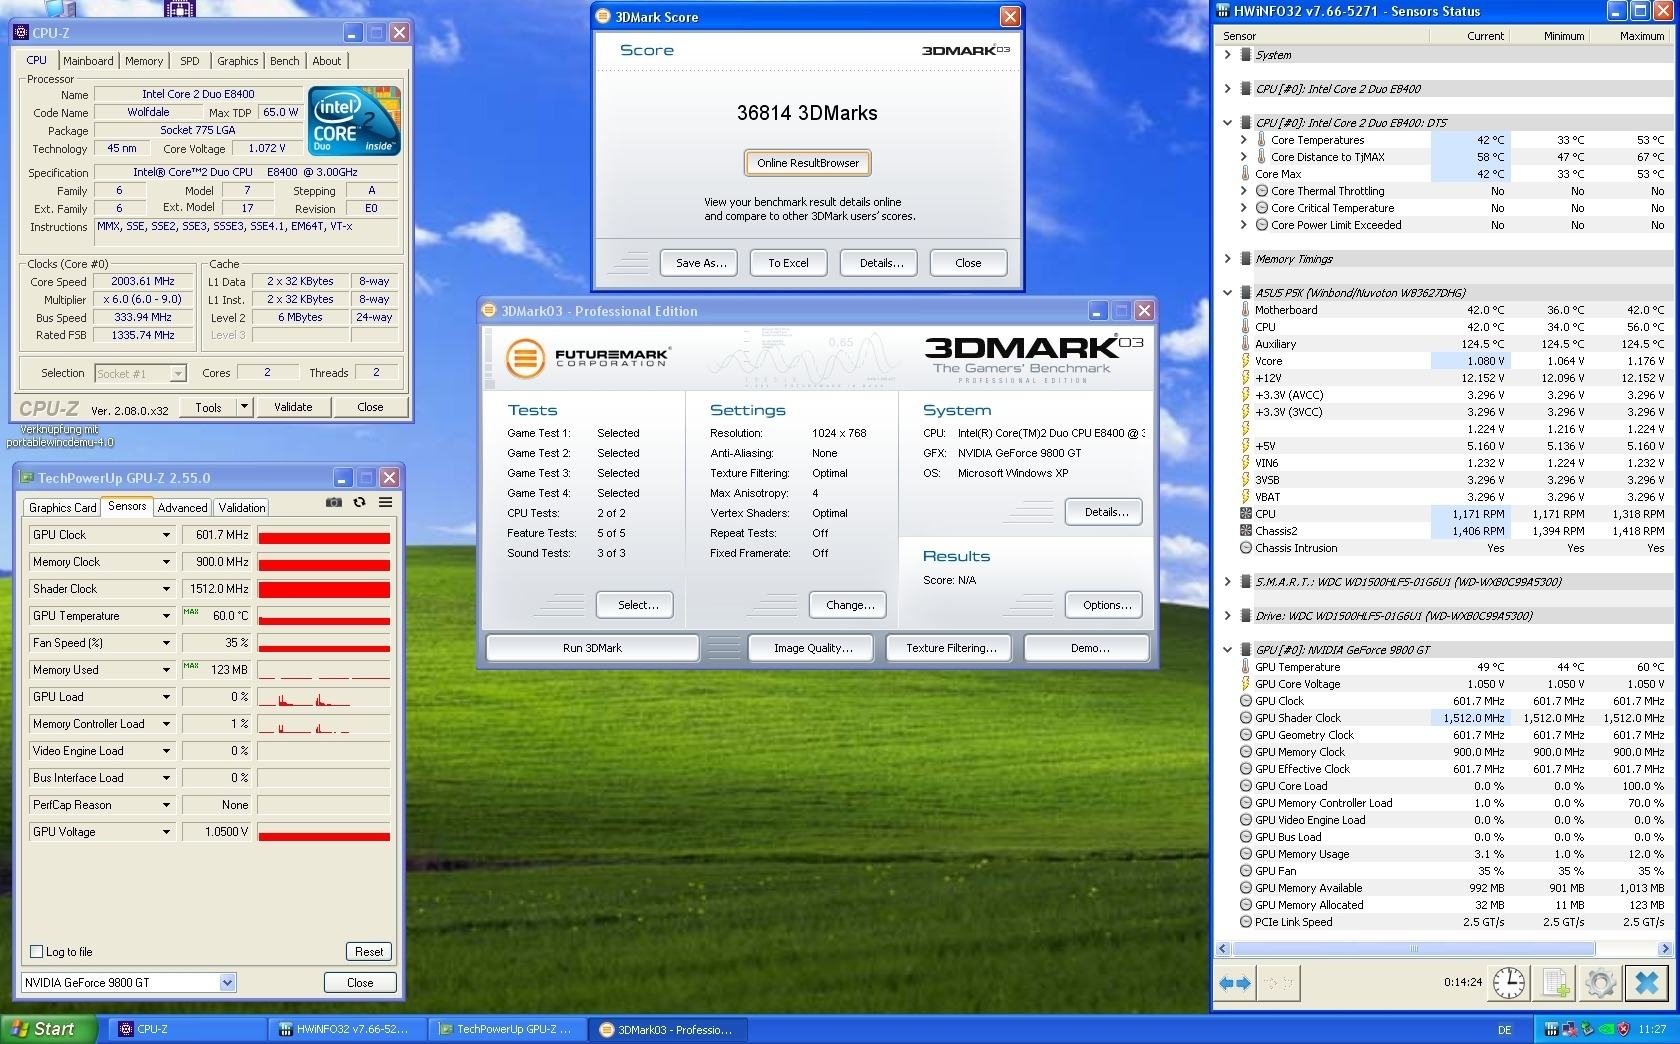
Task: Click the Windows Start button
Action: (49, 1029)
